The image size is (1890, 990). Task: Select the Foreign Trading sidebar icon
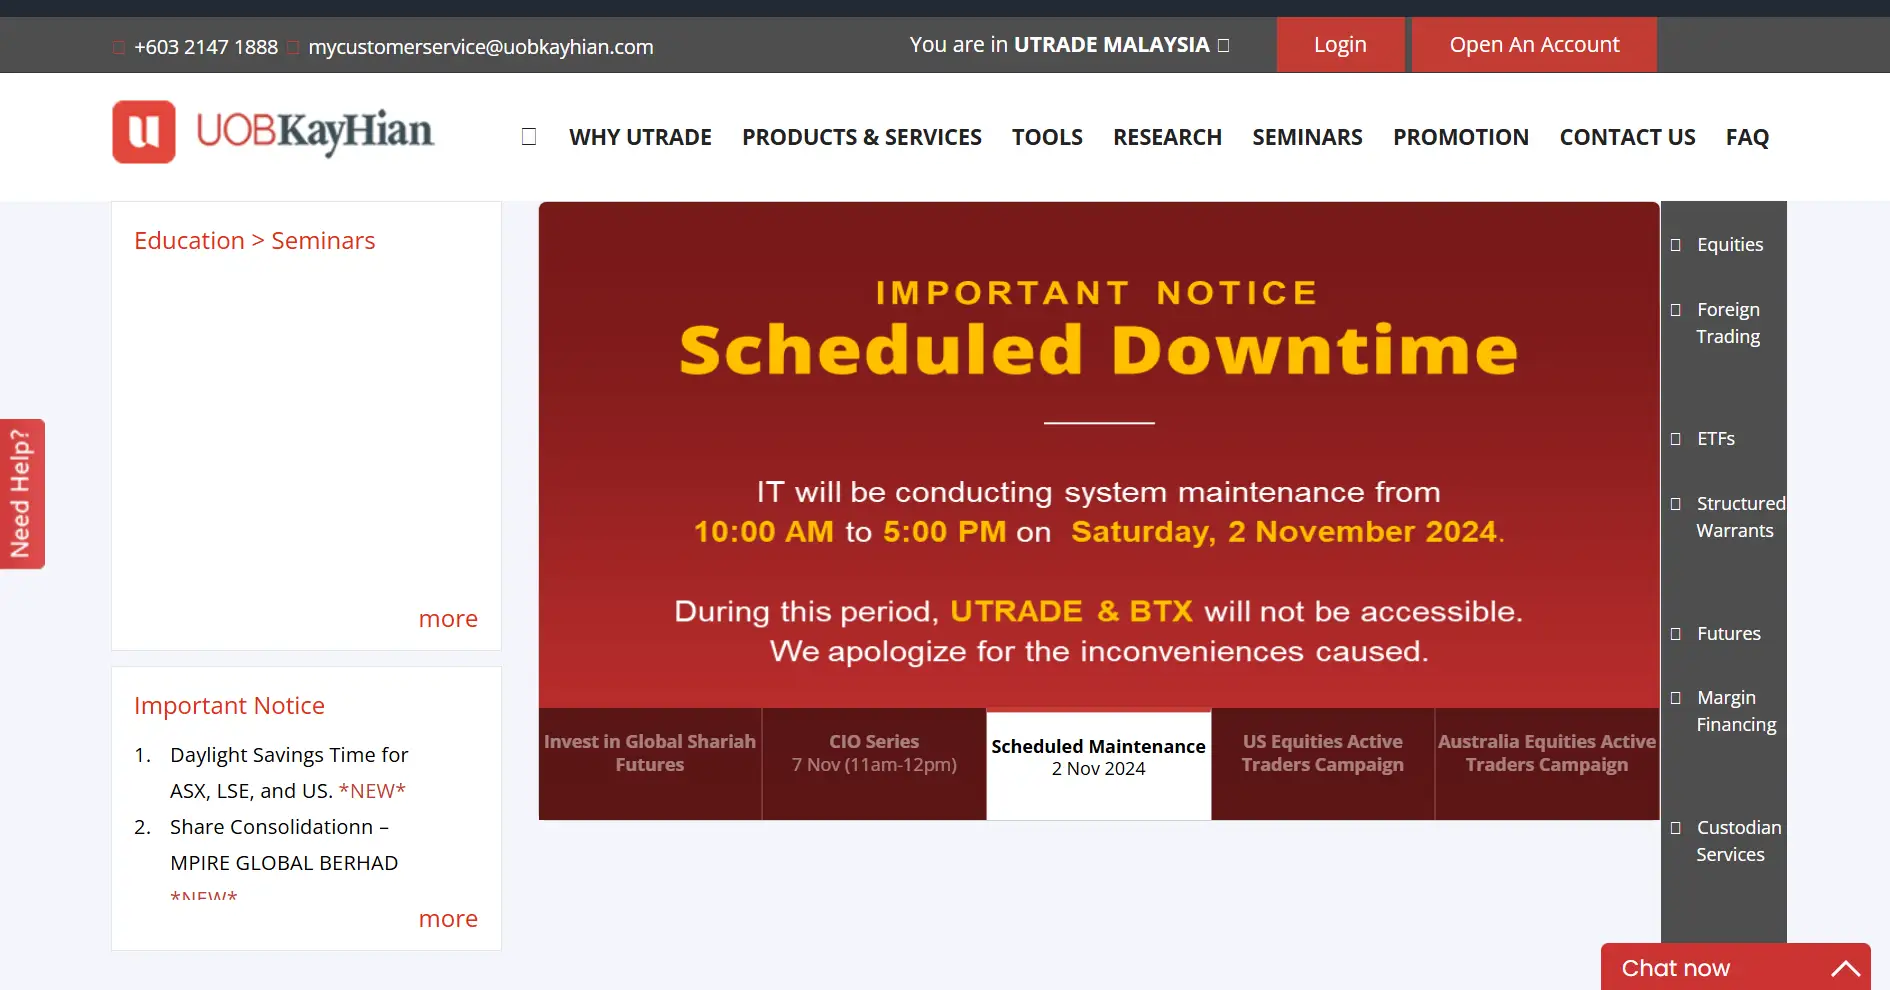point(1675,310)
